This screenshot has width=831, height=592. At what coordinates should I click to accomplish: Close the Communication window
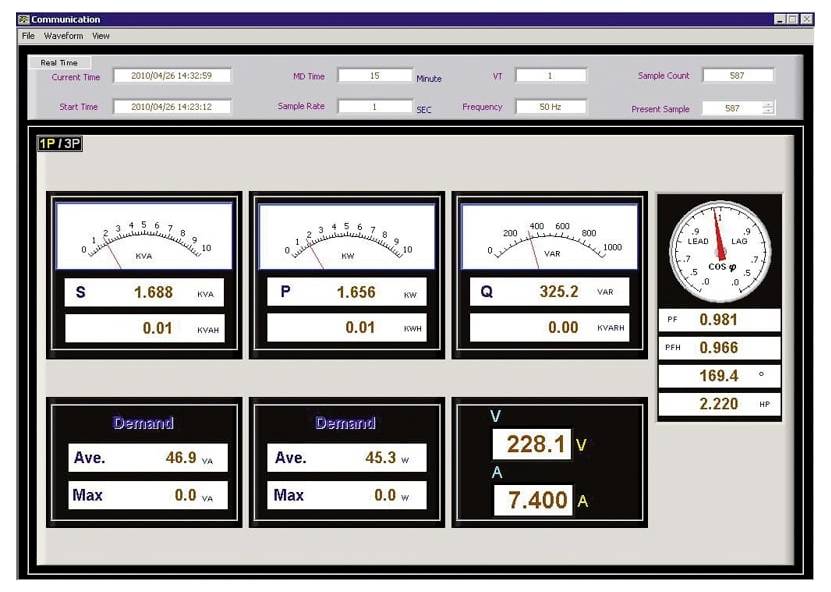807,20
